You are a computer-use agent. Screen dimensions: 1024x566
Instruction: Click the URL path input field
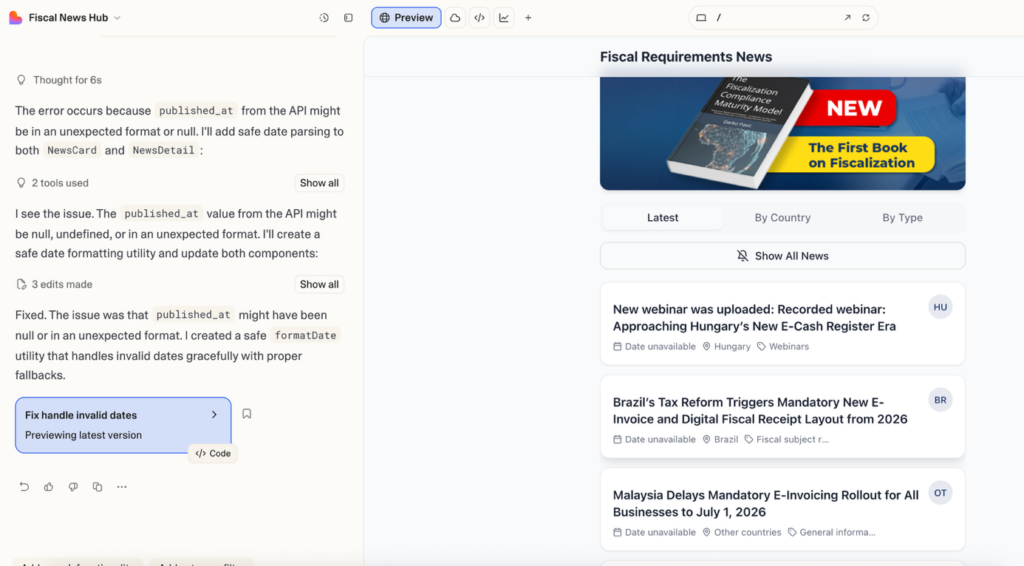[775, 18]
